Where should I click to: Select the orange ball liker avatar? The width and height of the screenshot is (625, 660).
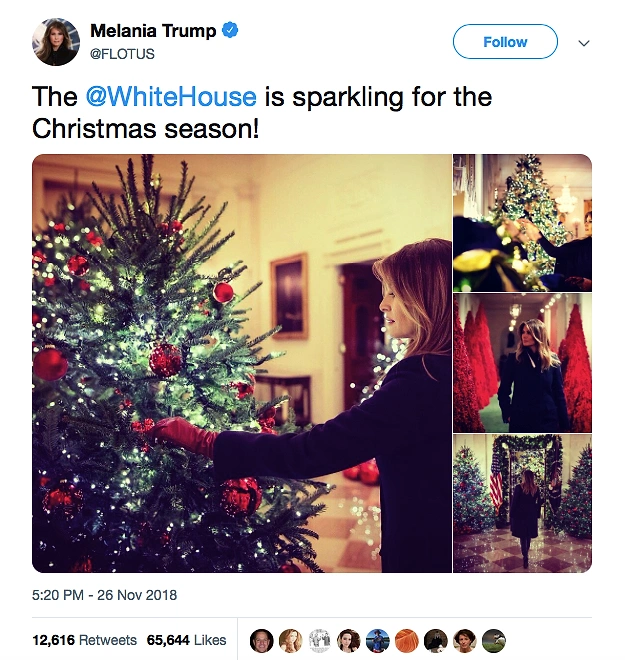406,640
